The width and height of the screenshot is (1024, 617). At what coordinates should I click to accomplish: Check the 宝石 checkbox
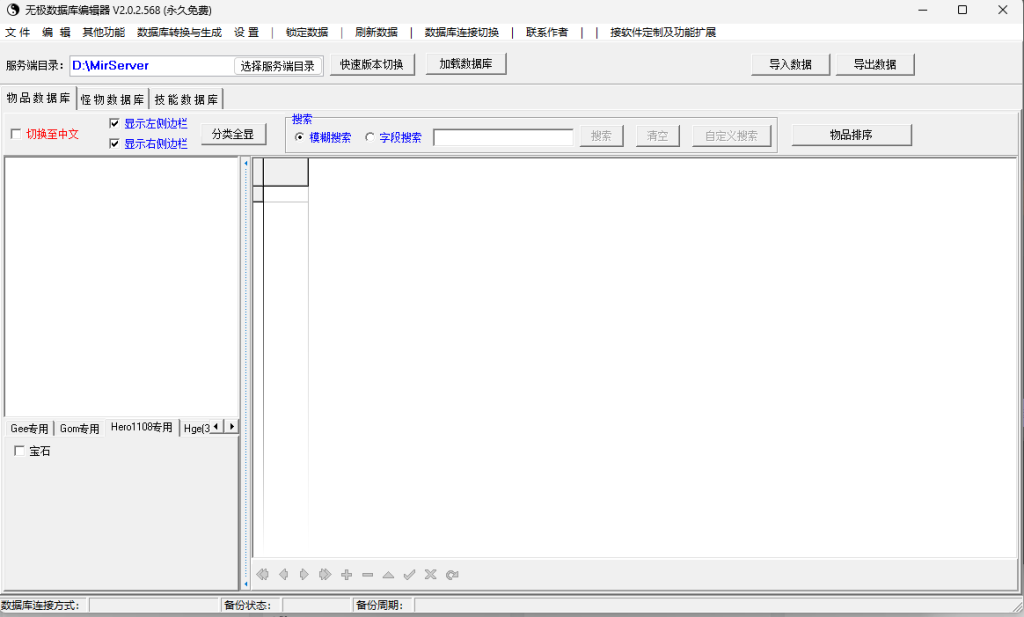point(18,450)
